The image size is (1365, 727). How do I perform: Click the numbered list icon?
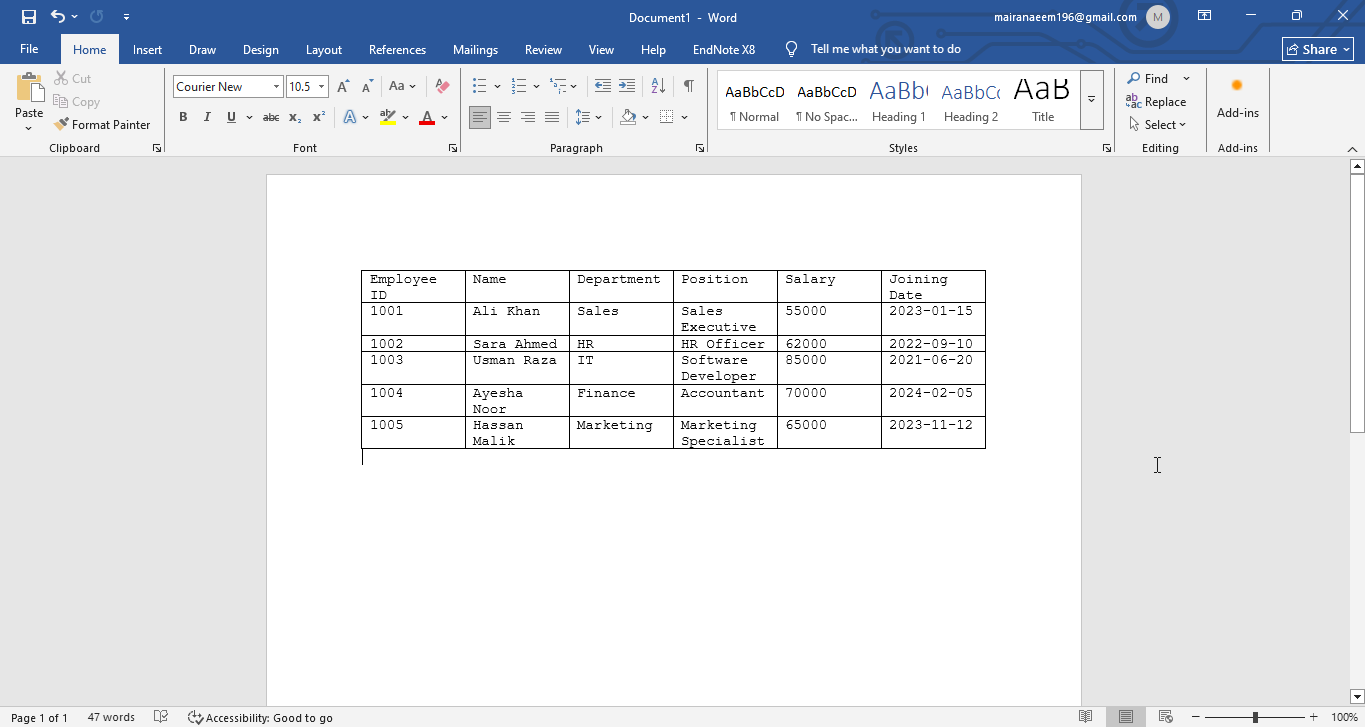click(519, 87)
